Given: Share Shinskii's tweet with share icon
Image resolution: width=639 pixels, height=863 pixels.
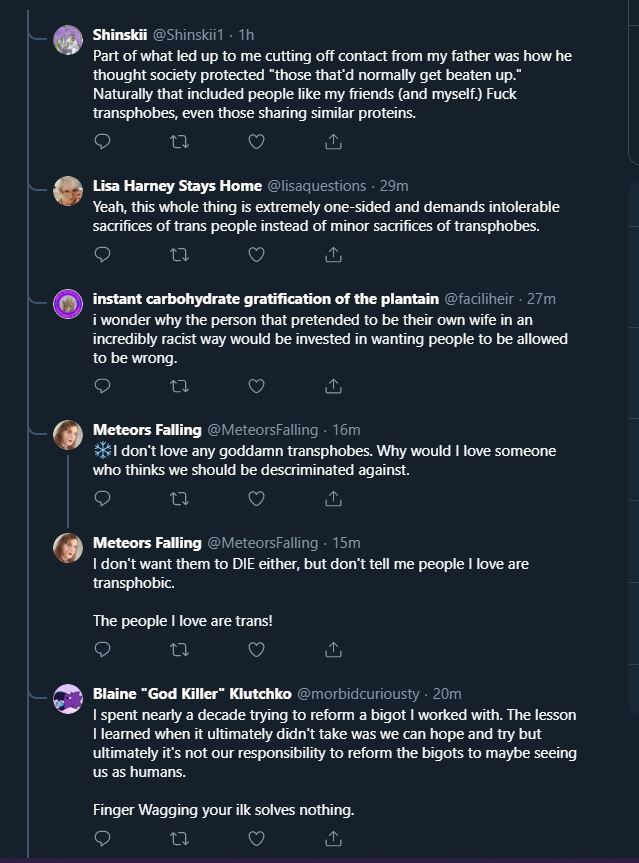Looking at the screenshot, I should 333,142.
